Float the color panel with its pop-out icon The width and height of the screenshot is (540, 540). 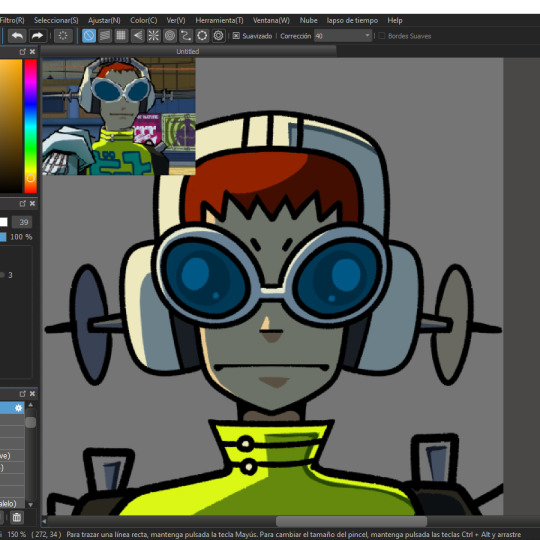(23, 52)
